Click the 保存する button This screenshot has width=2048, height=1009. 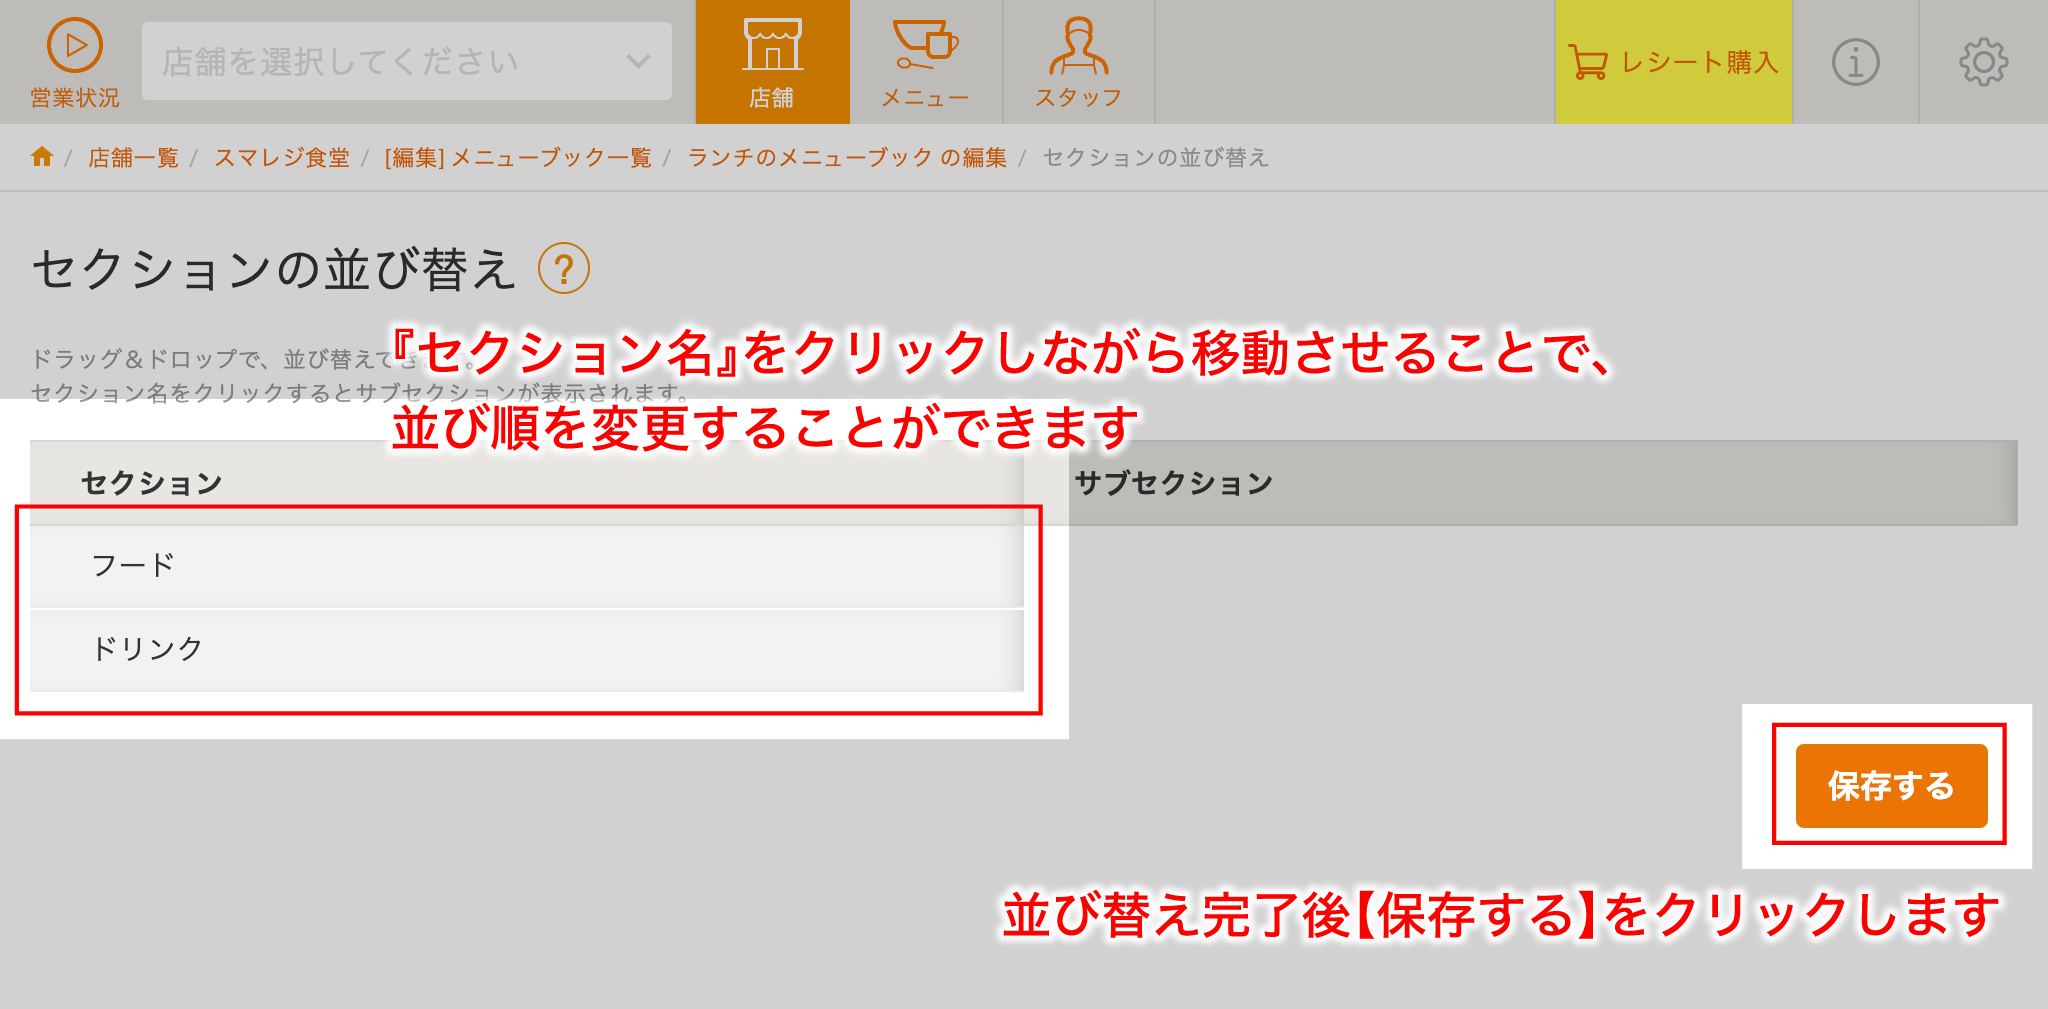pyautogui.click(x=1891, y=786)
